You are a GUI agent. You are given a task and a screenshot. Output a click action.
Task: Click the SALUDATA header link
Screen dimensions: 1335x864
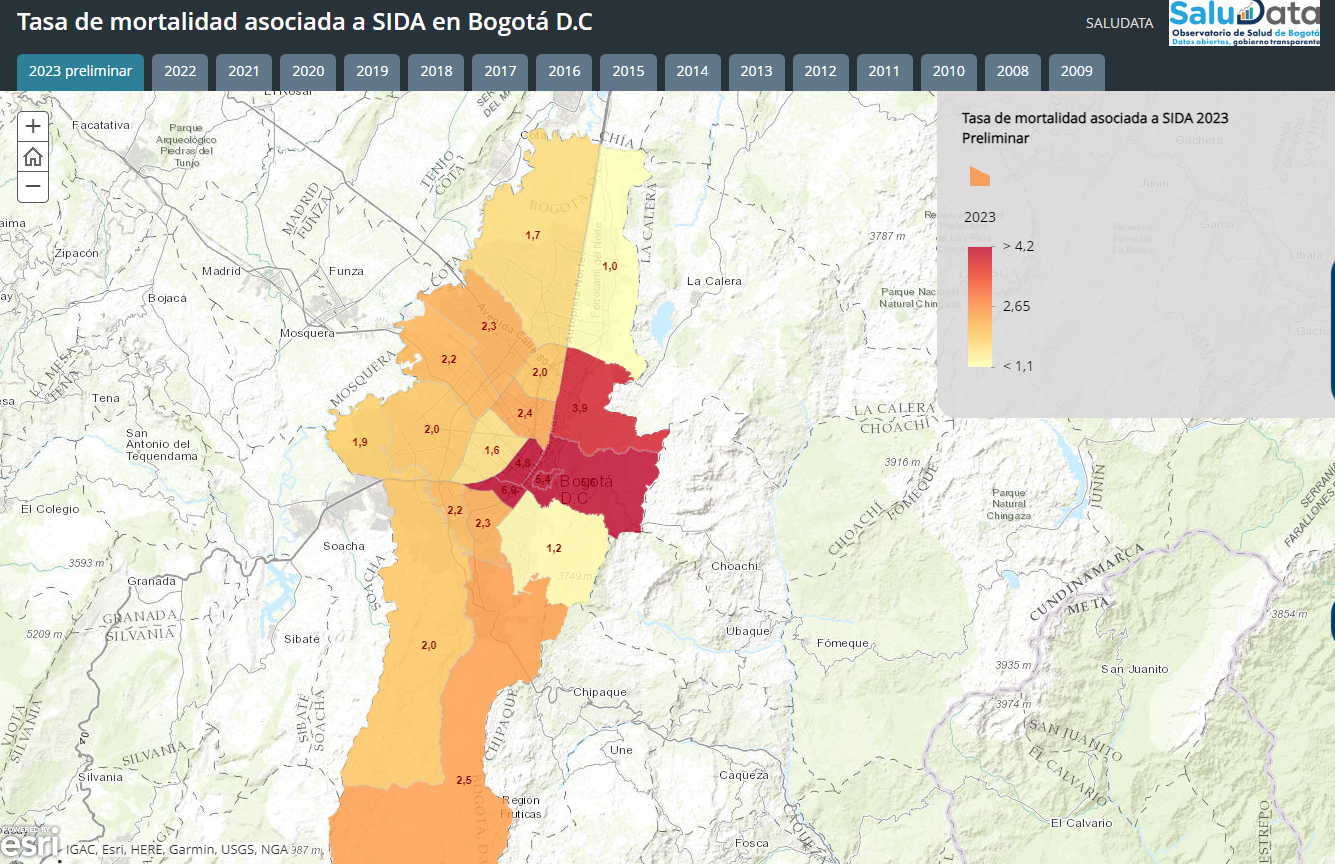(1119, 23)
